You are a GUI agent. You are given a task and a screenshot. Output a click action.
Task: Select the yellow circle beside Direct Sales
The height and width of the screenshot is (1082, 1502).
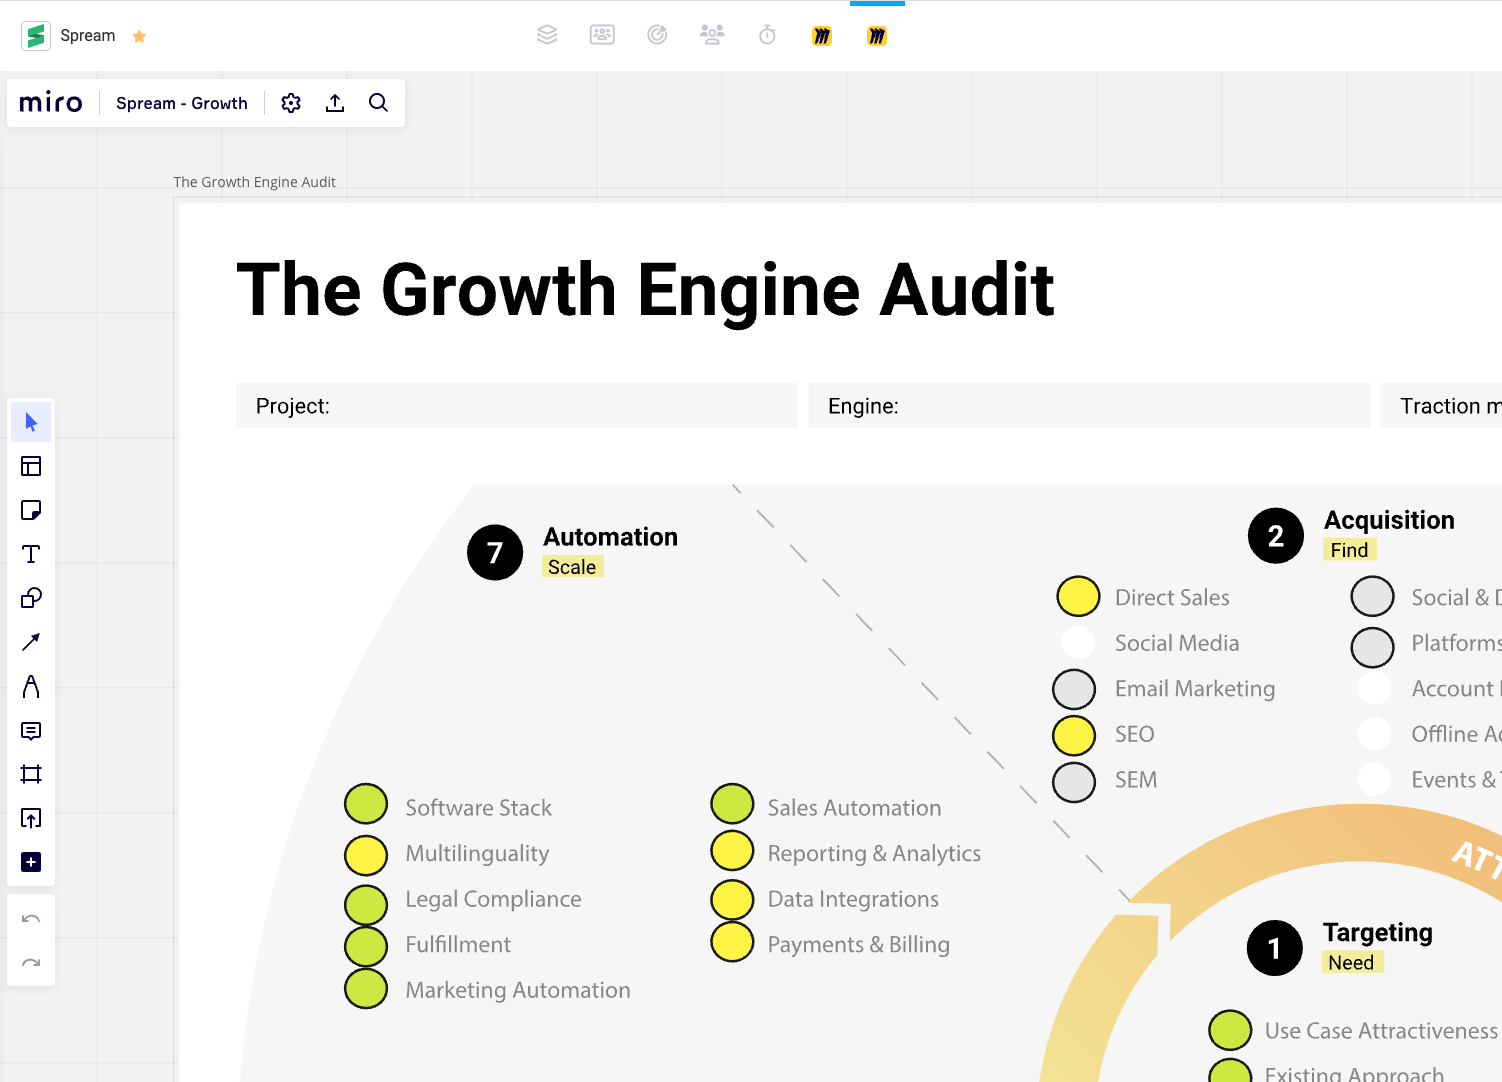point(1078,597)
